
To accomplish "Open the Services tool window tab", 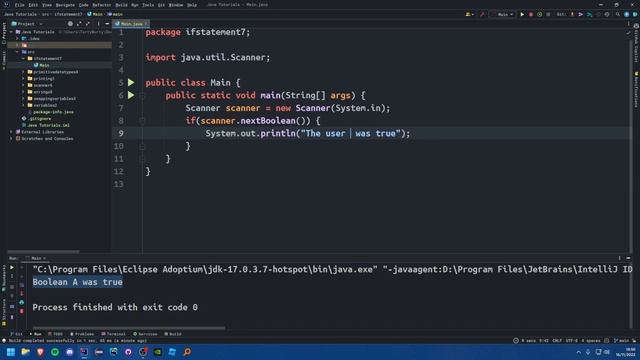I will point(145,334).
